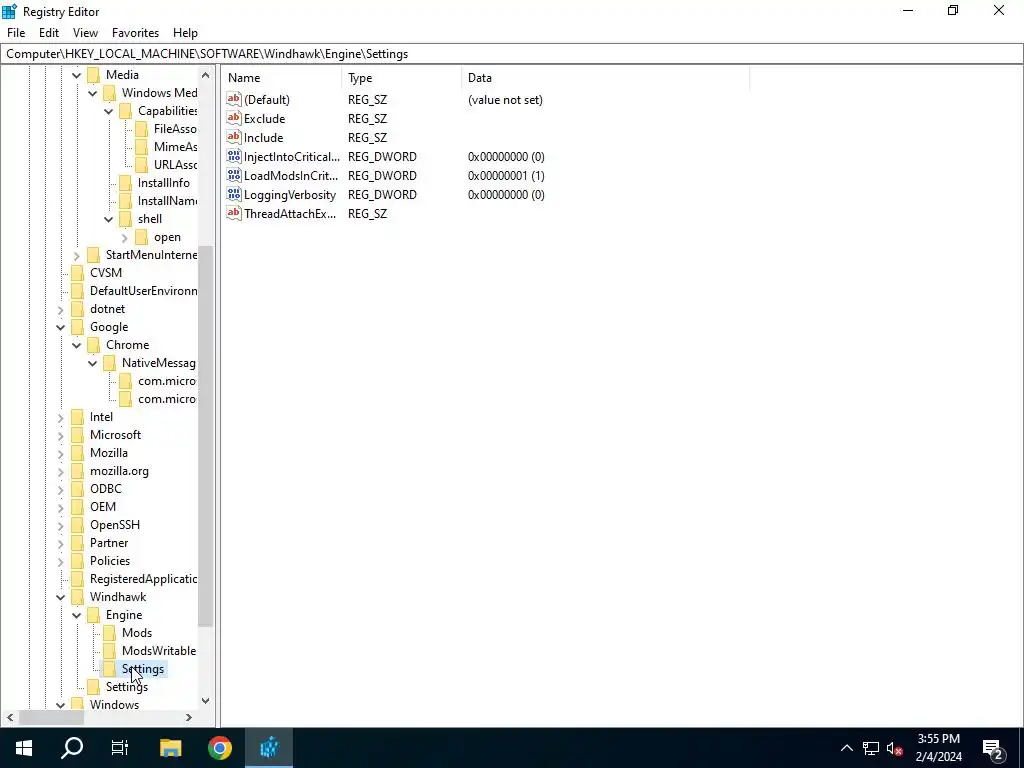The width and height of the screenshot is (1024, 768).
Task: Select the OEM key
Action: point(103,507)
